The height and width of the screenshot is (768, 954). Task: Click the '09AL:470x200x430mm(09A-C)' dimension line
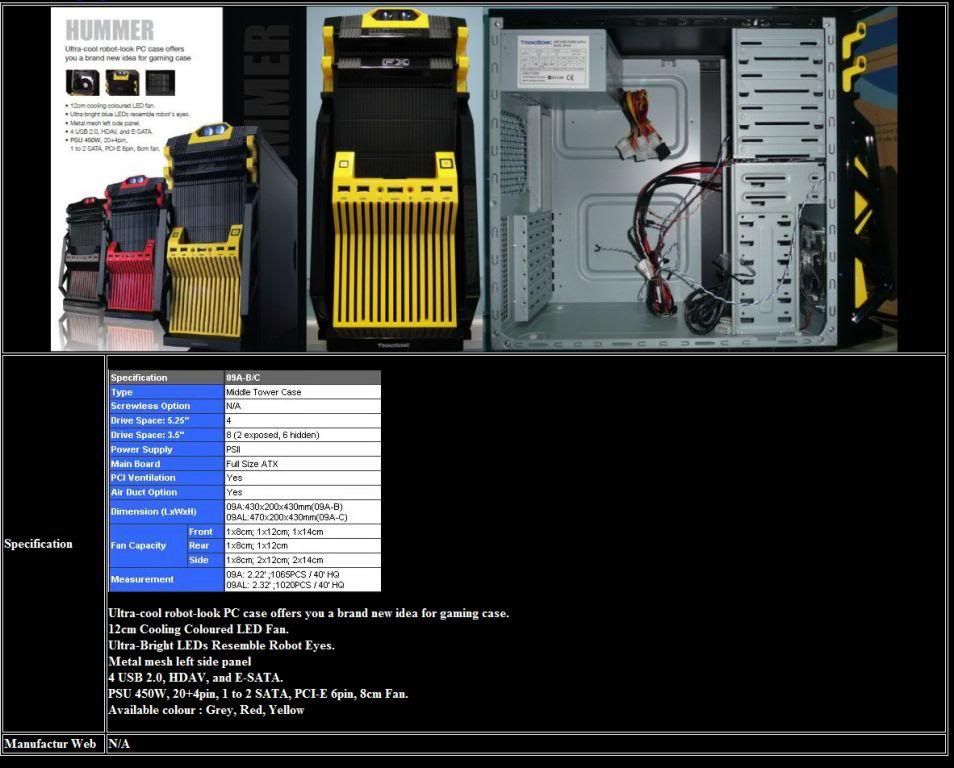(287, 517)
